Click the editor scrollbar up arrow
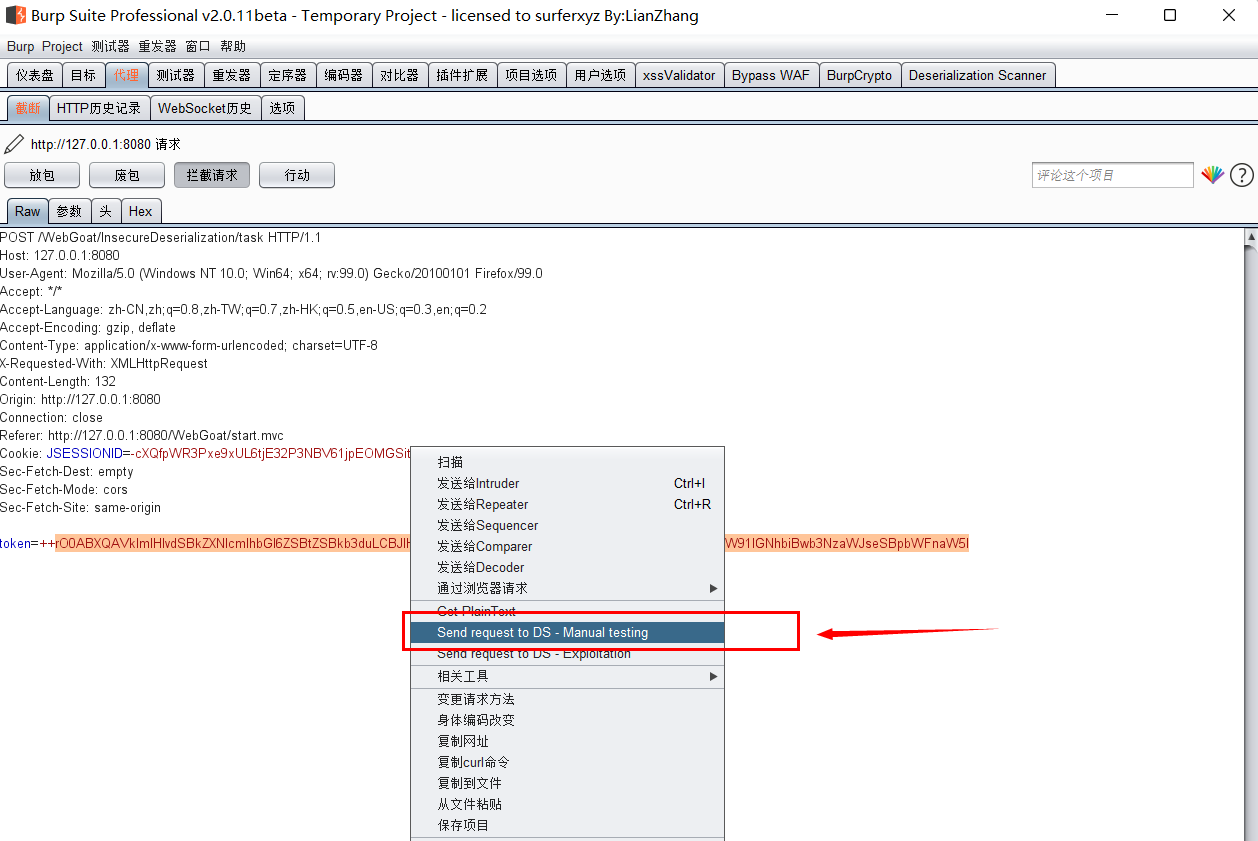 click(1250, 237)
